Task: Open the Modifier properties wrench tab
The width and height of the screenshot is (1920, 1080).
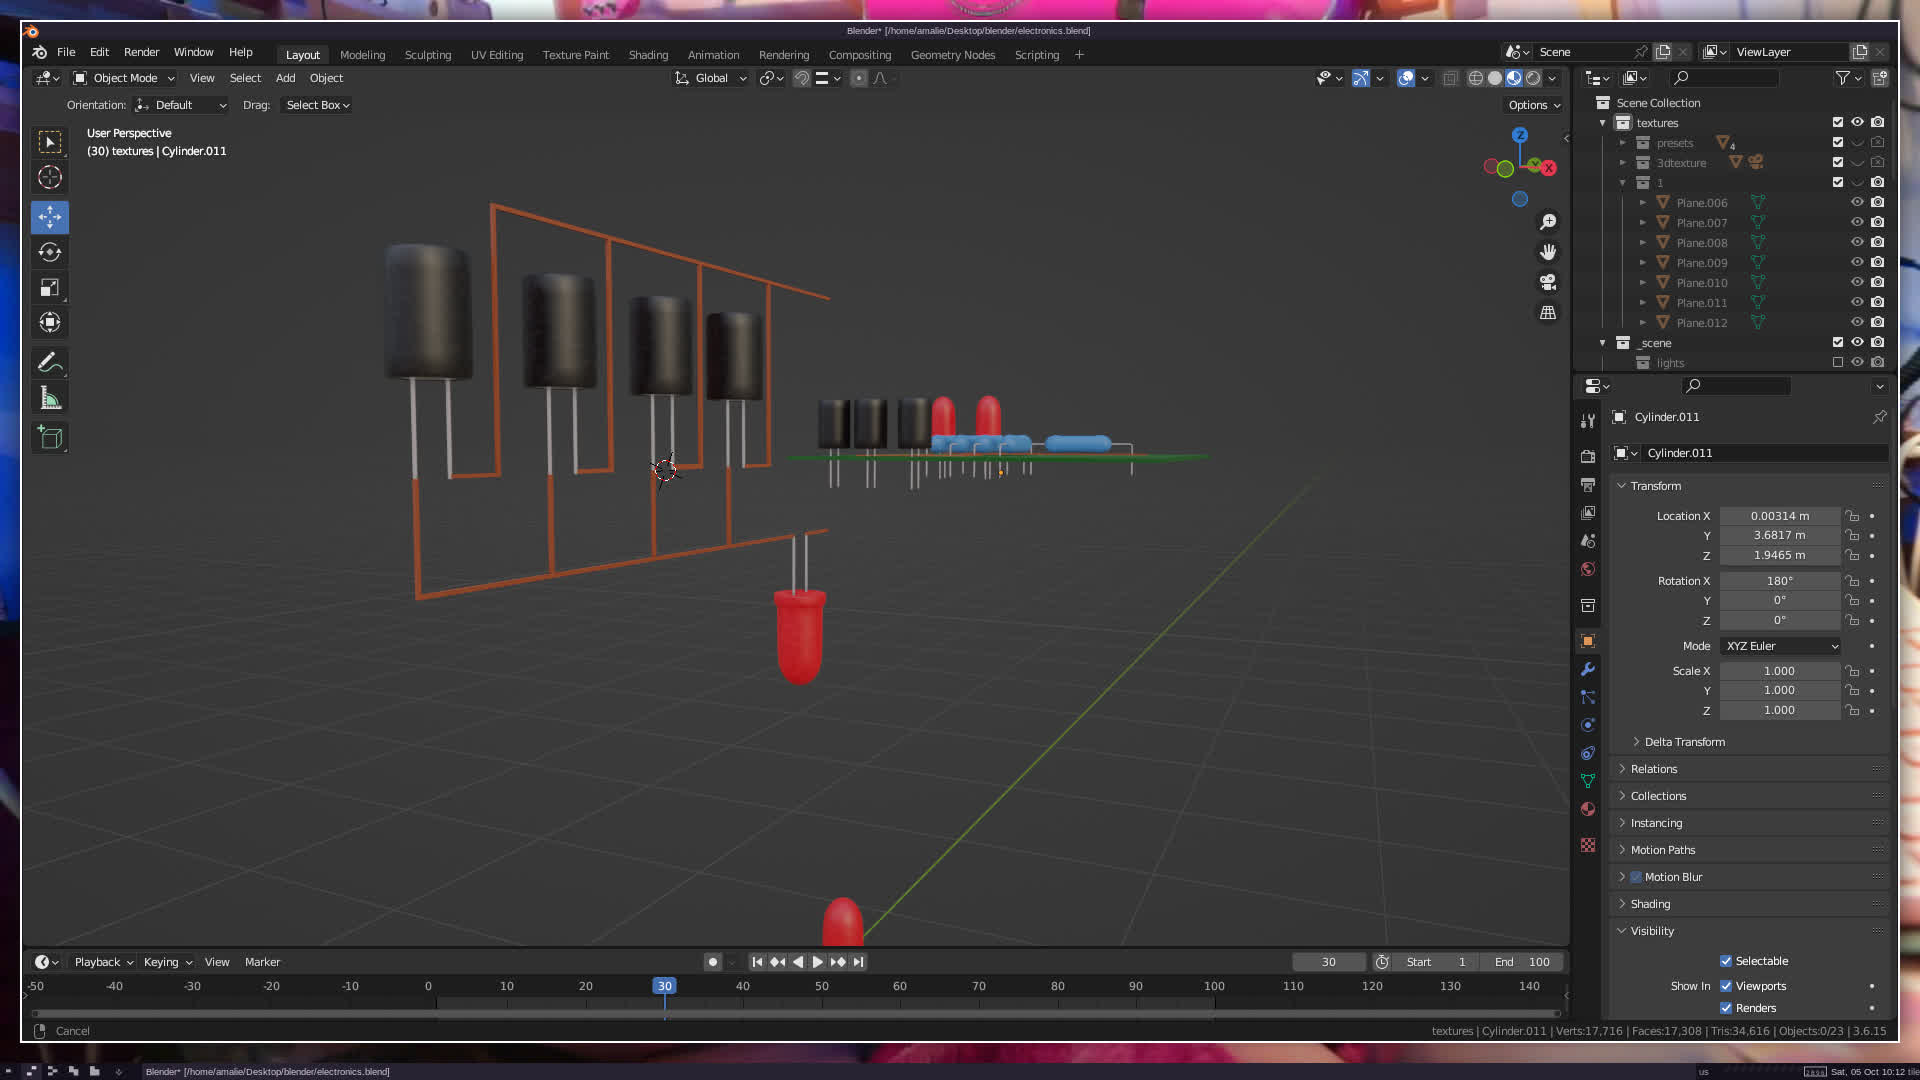Action: pos(1588,669)
